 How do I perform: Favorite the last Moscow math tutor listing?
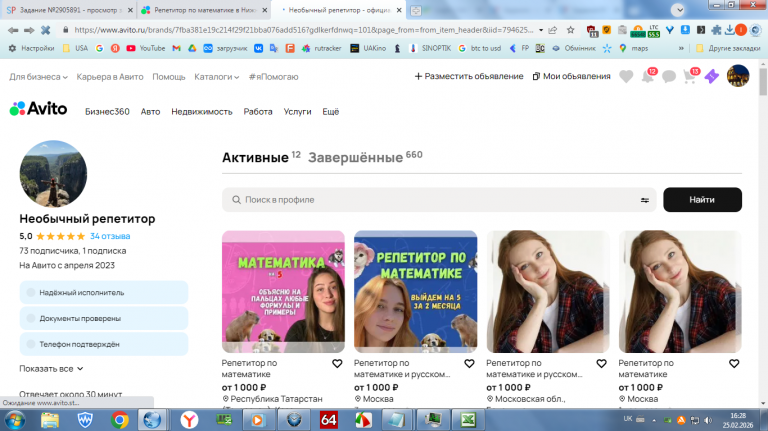[x=734, y=363]
